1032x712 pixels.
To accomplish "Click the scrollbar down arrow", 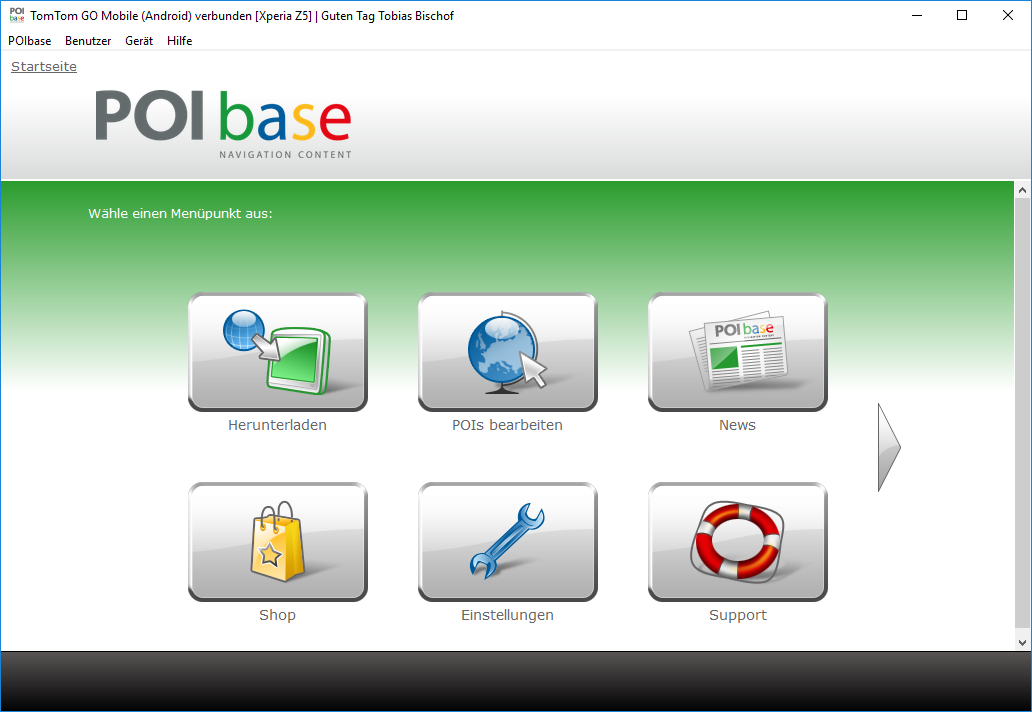I will (1022, 642).
